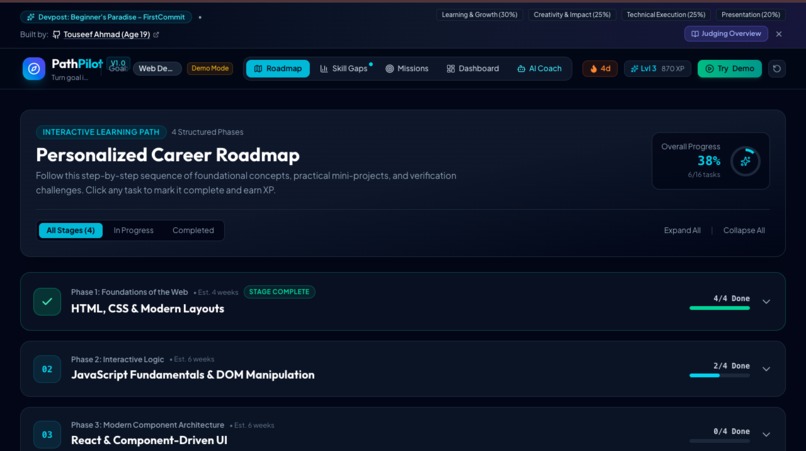Click the Lvl 3 870 XP badge
Screen dimensions: 806x451
point(657,68)
